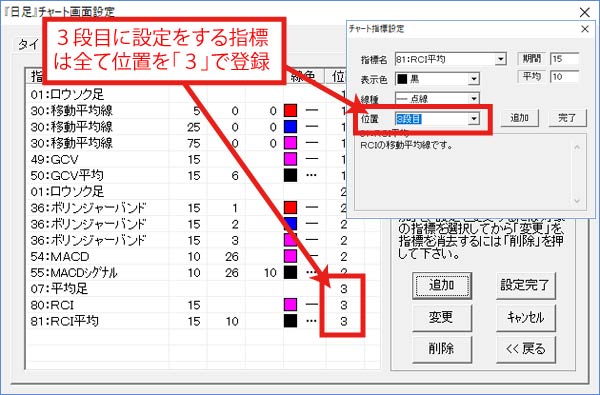The height and width of the screenshot is (395, 600).
Task: Close the チャート指標設定 dialog
Action: tap(585, 29)
